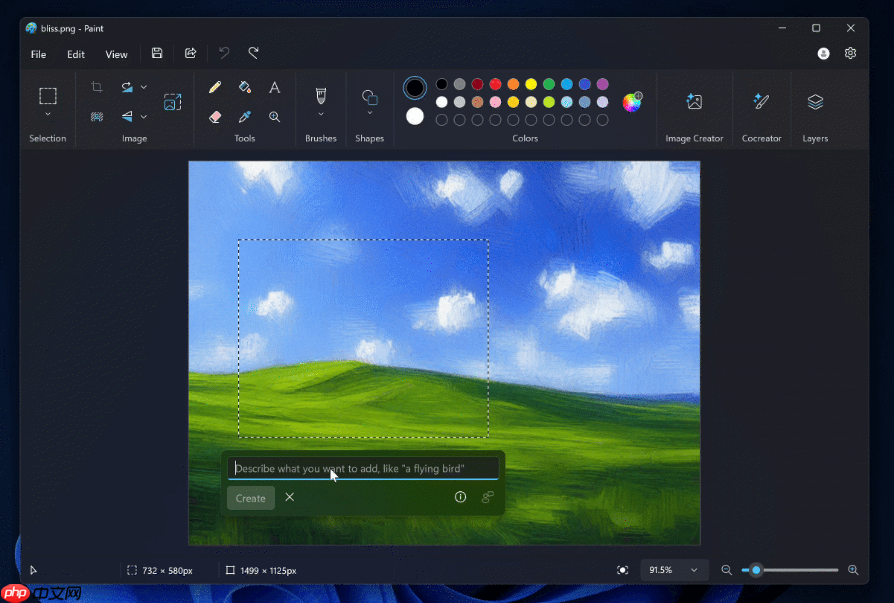
Task: Expand the Selection options chevron
Action: (x=48, y=115)
